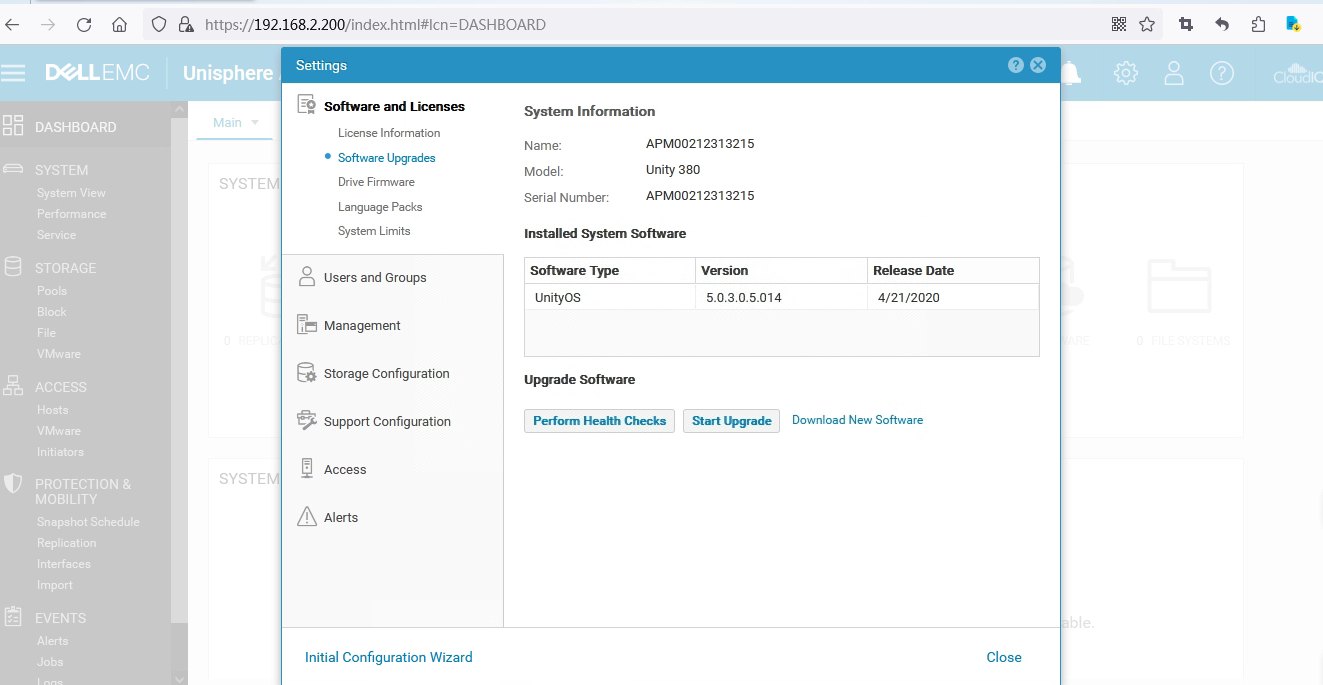
Task: Open the user profile icon in header
Action: (x=1174, y=73)
